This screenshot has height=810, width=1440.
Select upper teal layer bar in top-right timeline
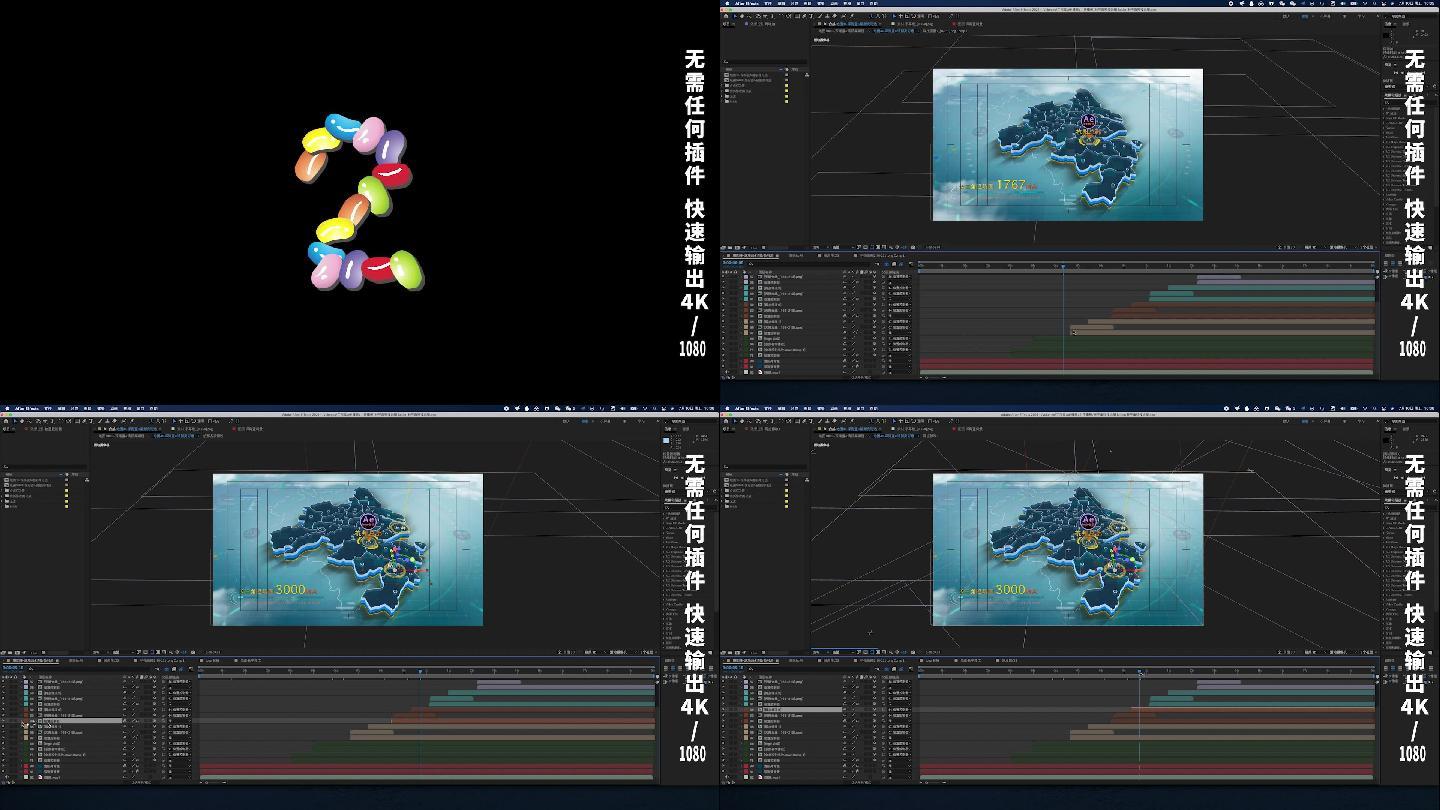[x=1271, y=288]
